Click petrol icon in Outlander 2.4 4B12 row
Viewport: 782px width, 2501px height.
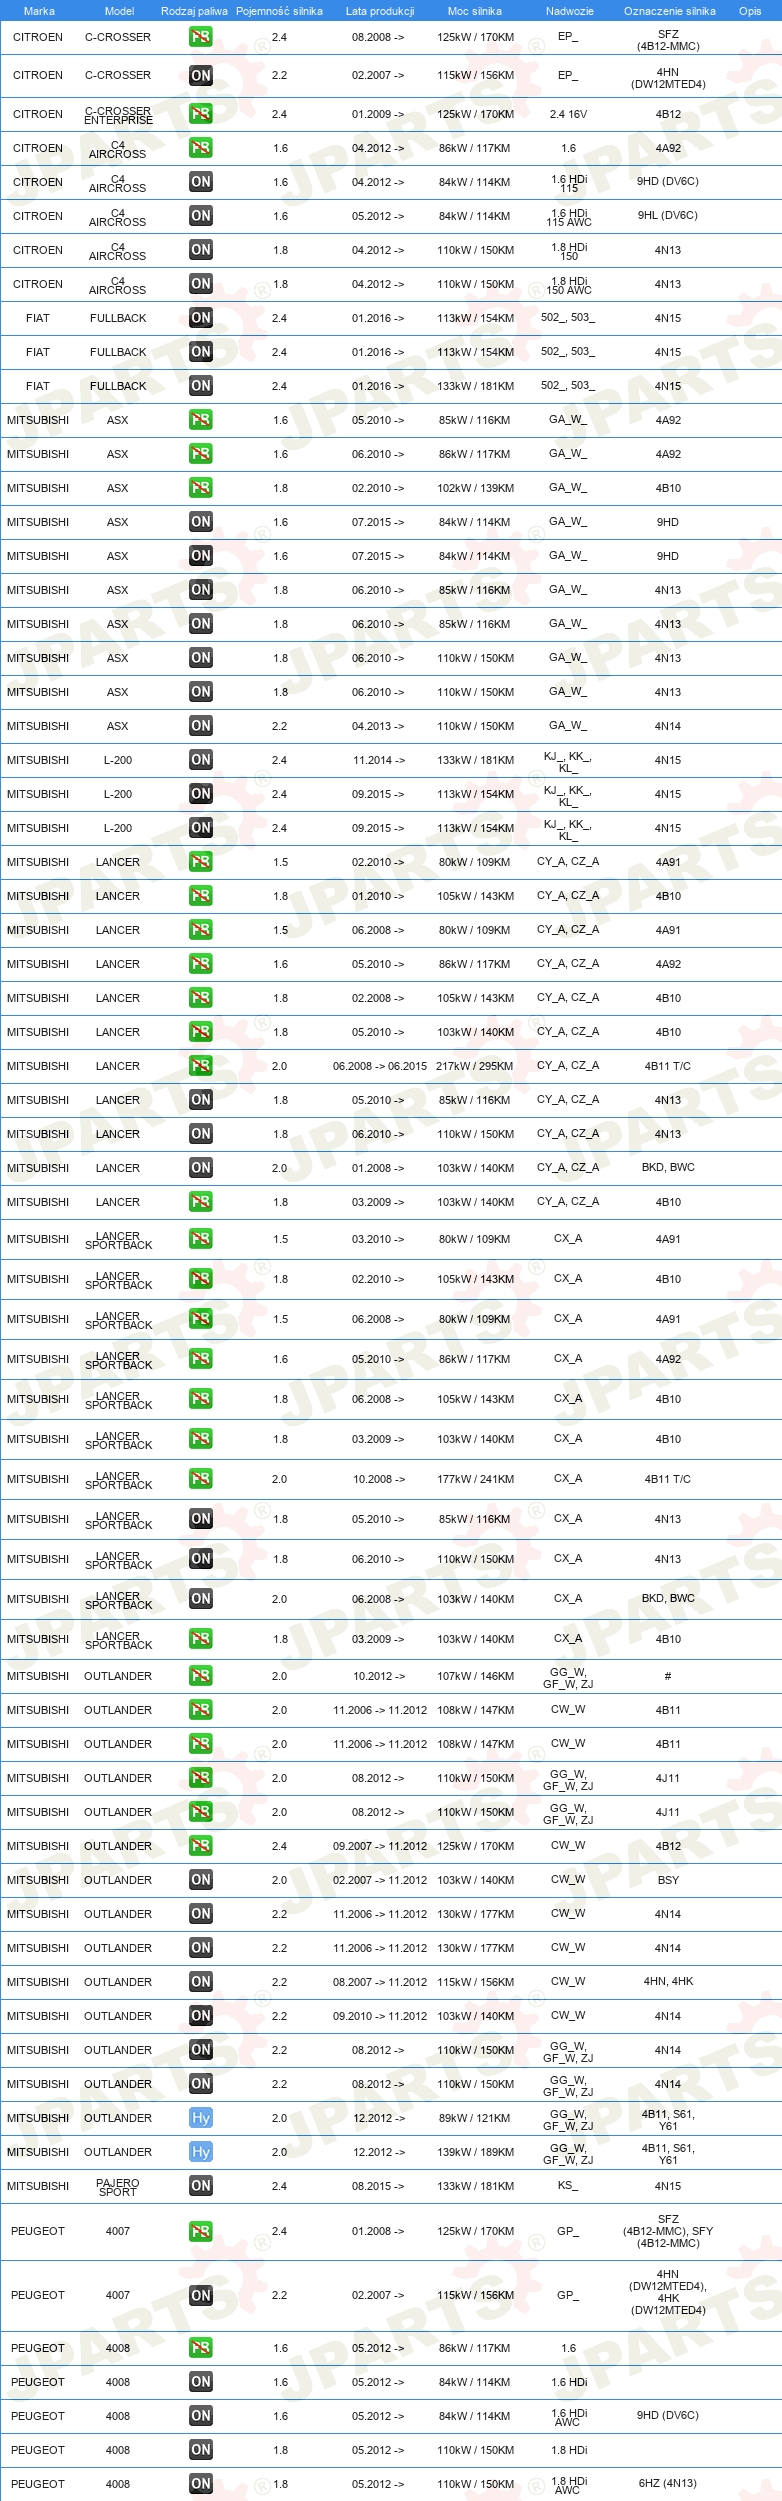point(201,1846)
